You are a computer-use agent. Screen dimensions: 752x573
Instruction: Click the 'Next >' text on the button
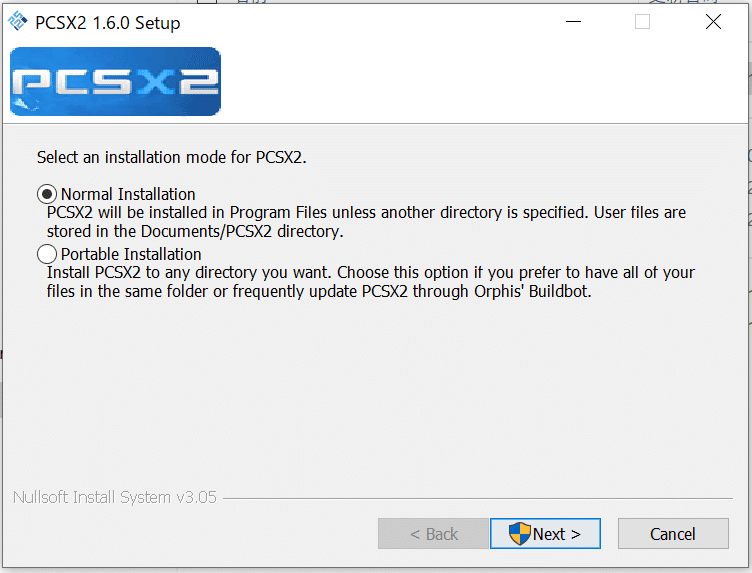557,534
